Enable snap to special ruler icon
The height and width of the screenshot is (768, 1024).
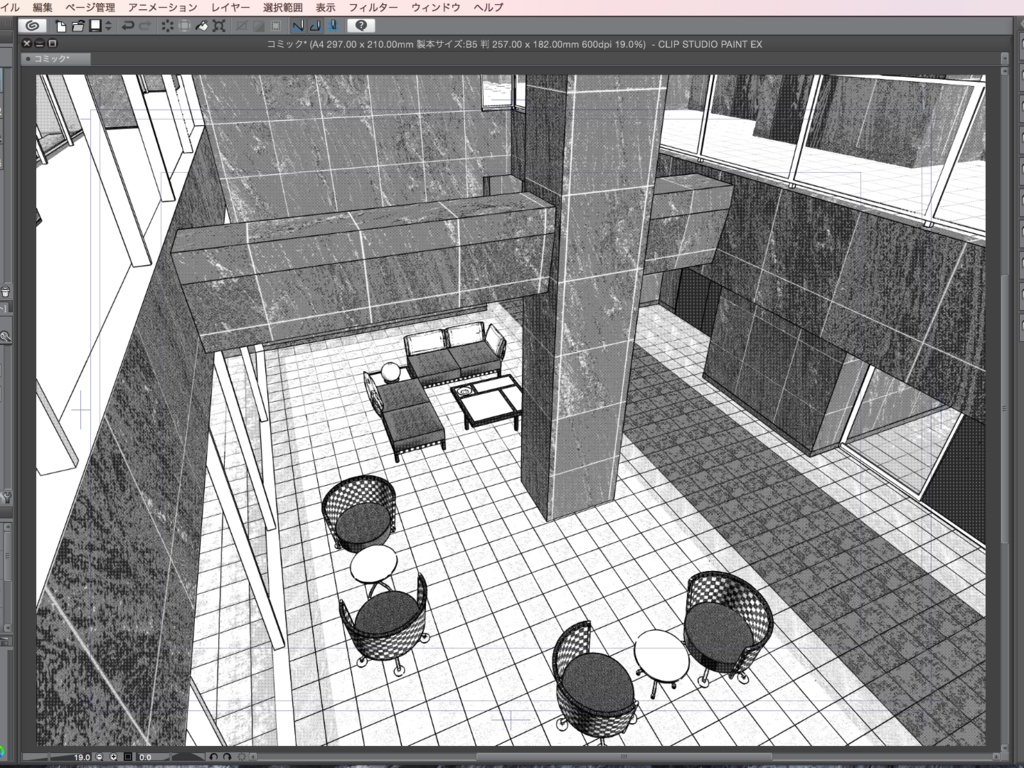point(314,26)
